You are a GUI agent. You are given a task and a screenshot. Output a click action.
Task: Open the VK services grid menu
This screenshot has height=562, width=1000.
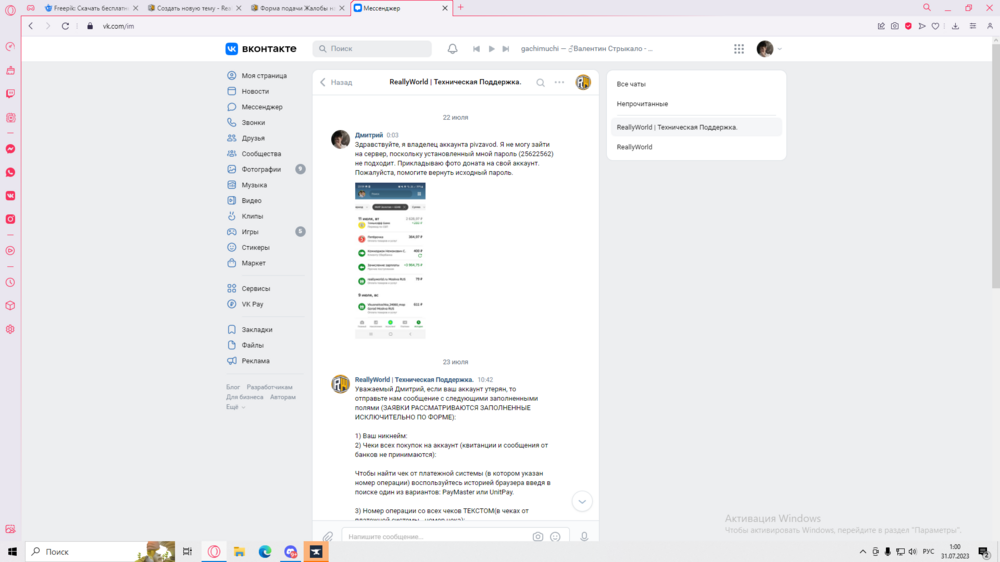pyautogui.click(x=739, y=48)
